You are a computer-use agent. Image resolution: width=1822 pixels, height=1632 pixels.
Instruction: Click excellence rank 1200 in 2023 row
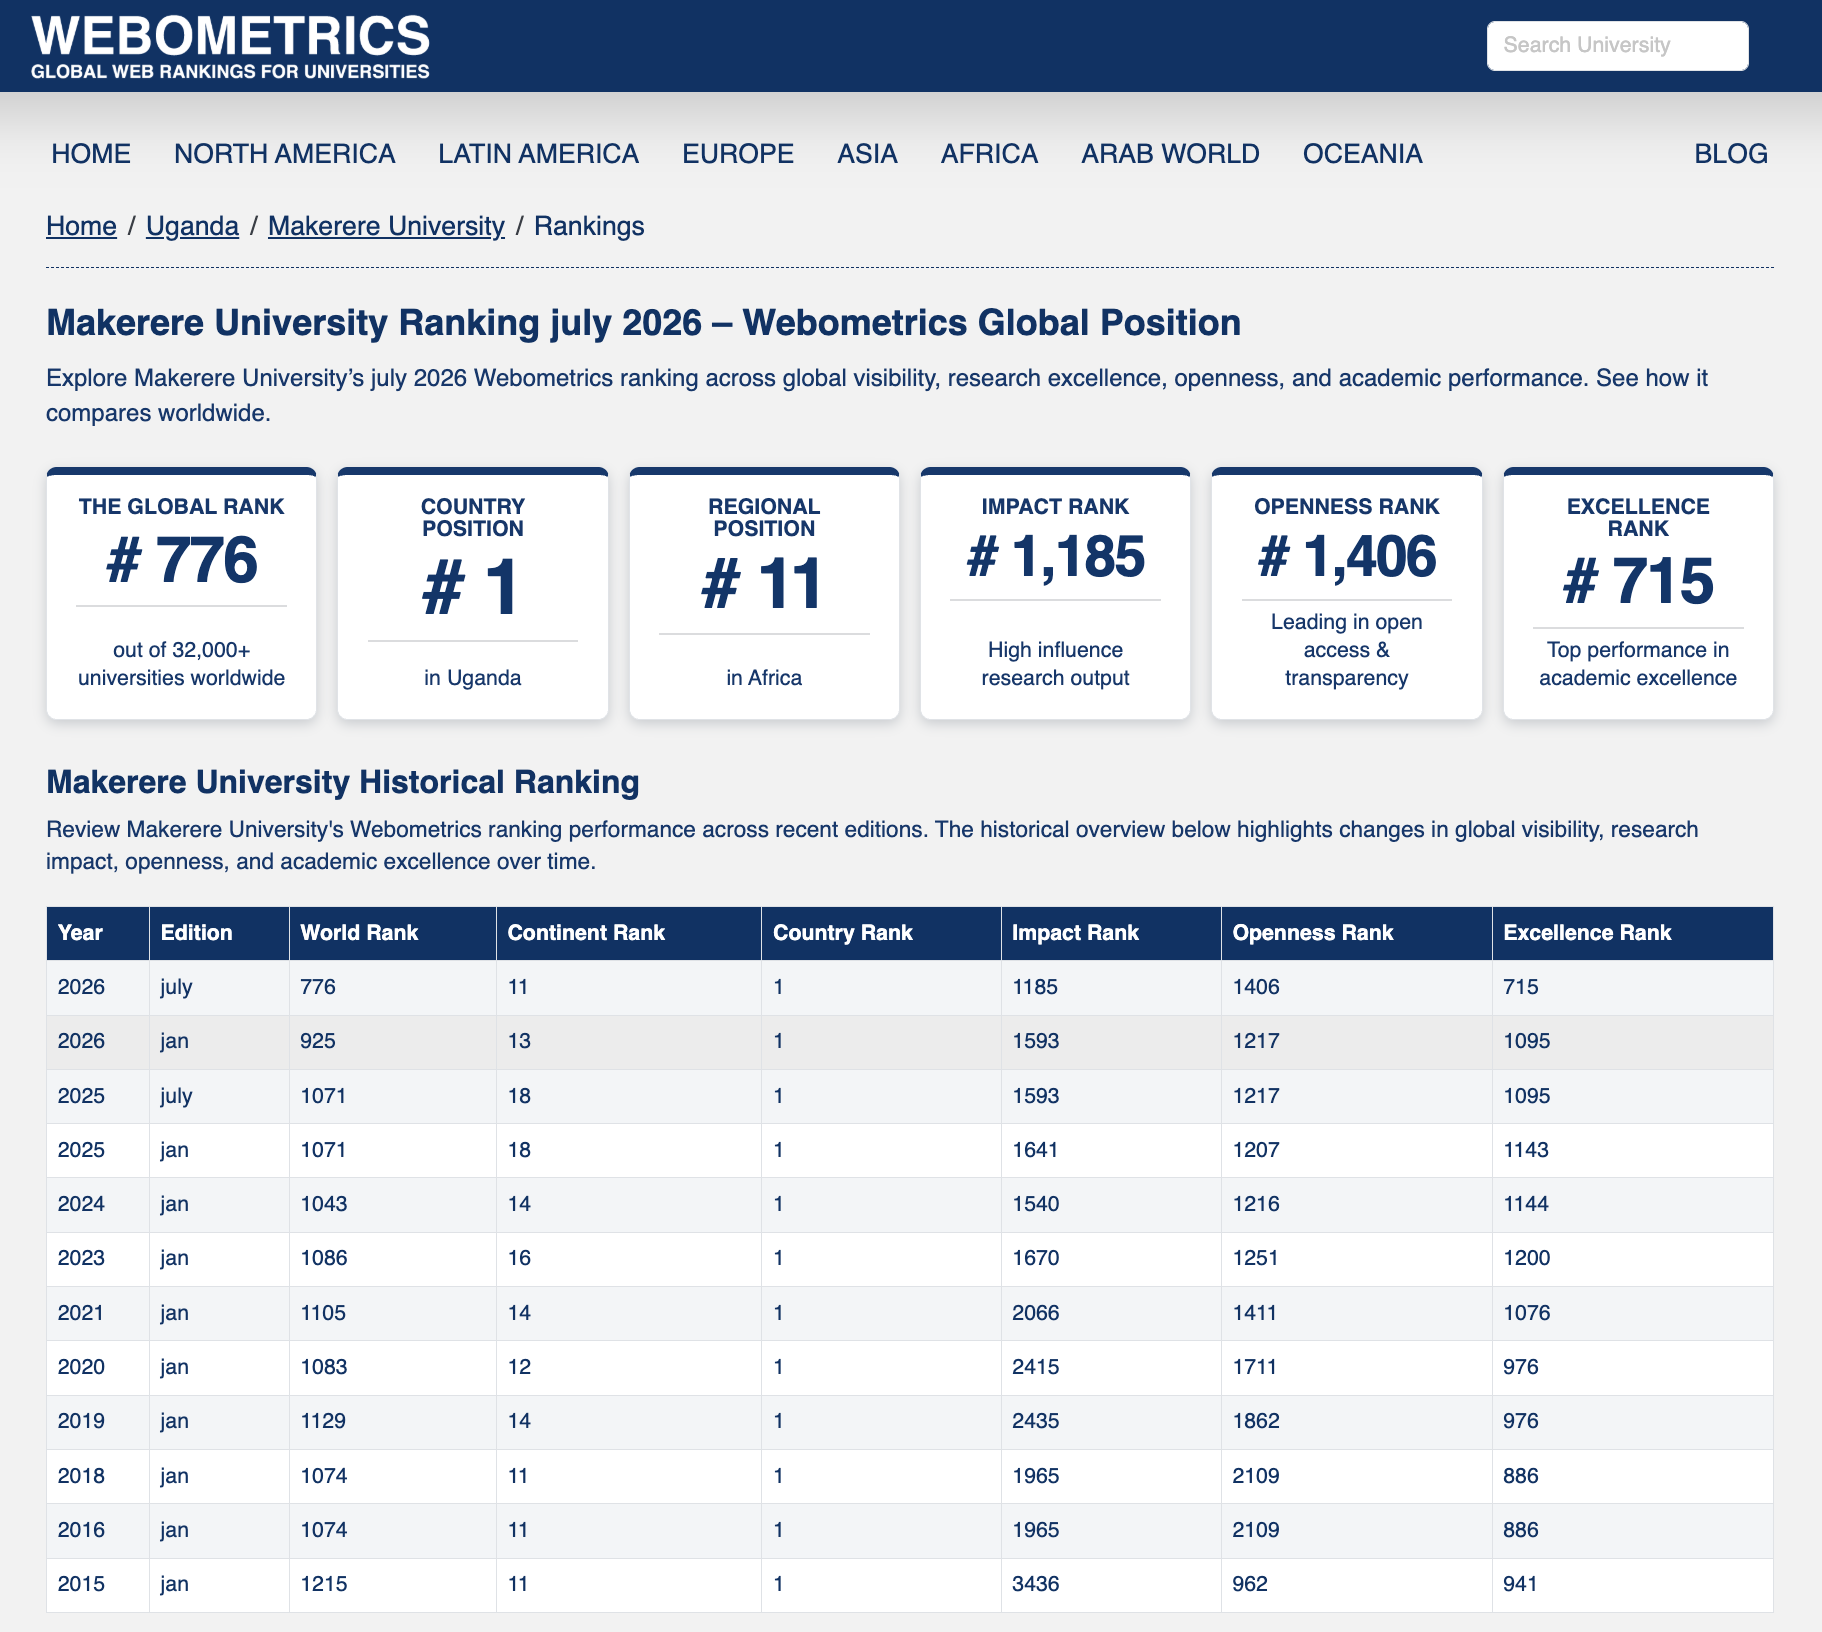pyautogui.click(x=1633, y=1258)
